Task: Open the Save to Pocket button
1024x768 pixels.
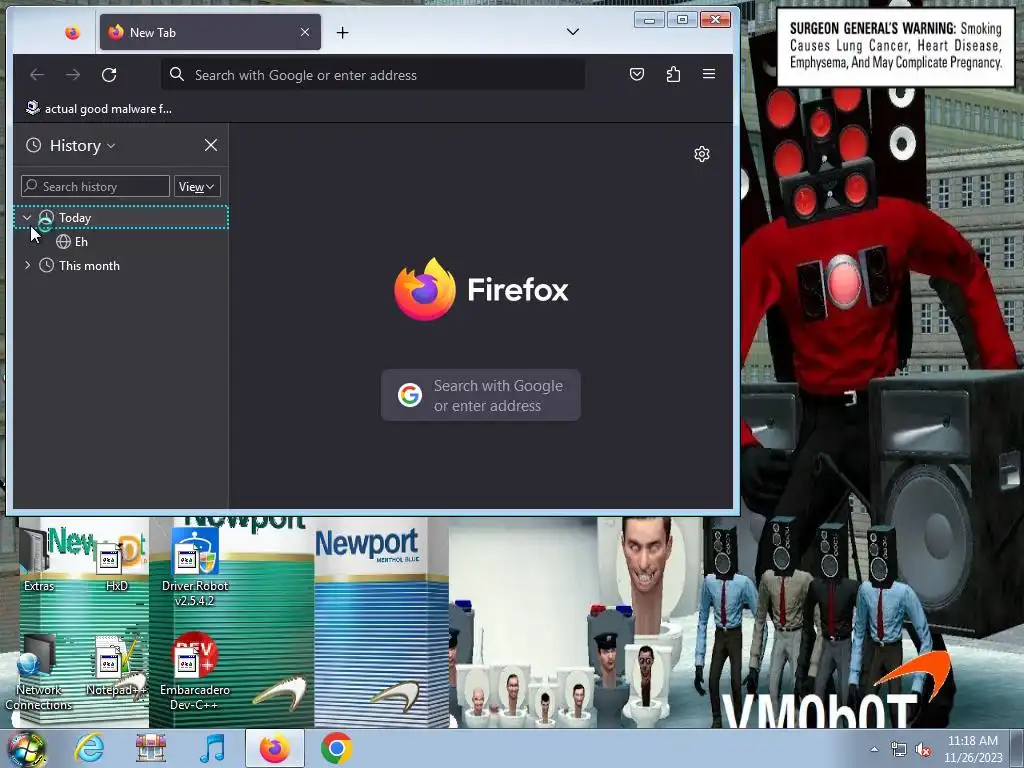Action: click(637, 74)
